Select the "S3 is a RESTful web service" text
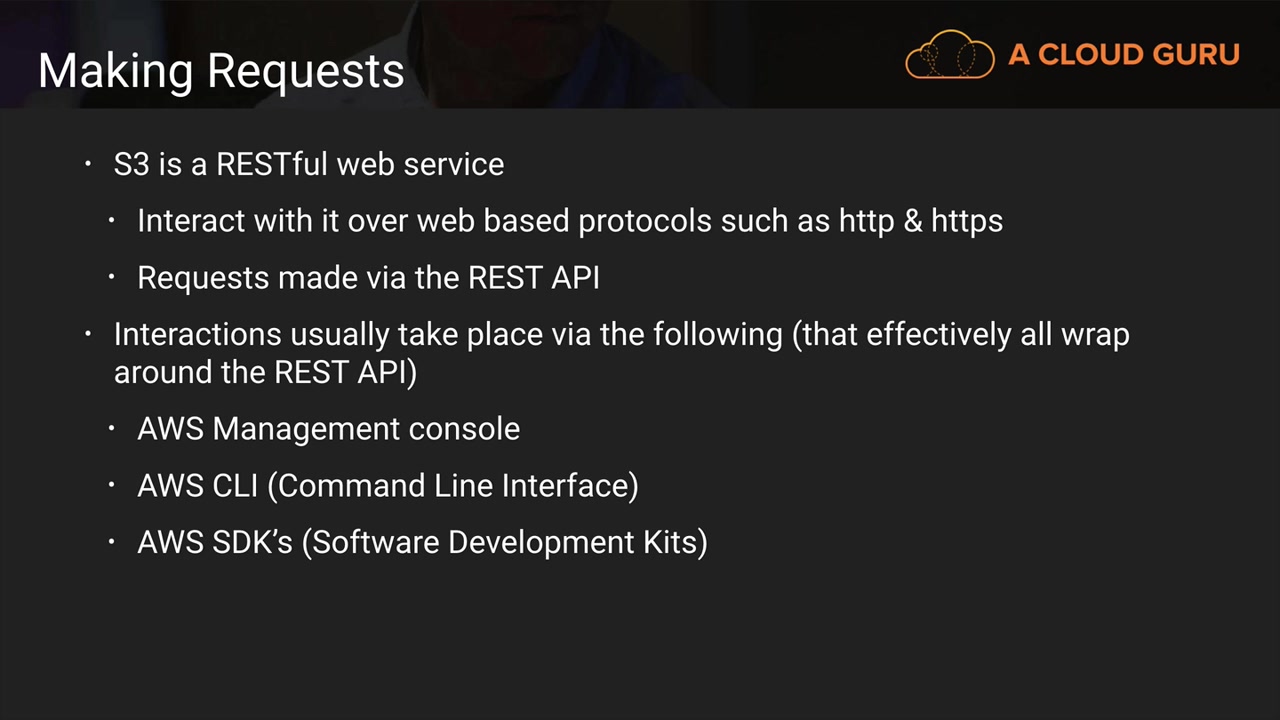Image resolution: width=1280 pixels, height=720 pixels. [x=308, y=164]
